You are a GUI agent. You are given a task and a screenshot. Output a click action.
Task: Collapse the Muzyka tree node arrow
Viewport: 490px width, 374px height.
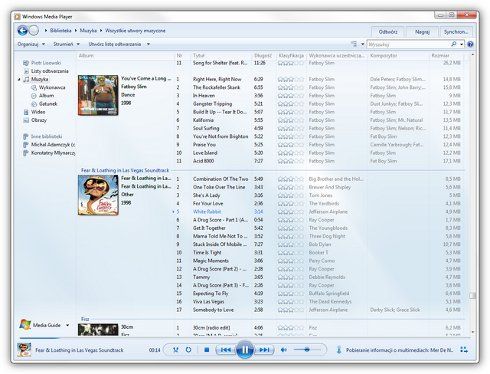click(19, 79)
